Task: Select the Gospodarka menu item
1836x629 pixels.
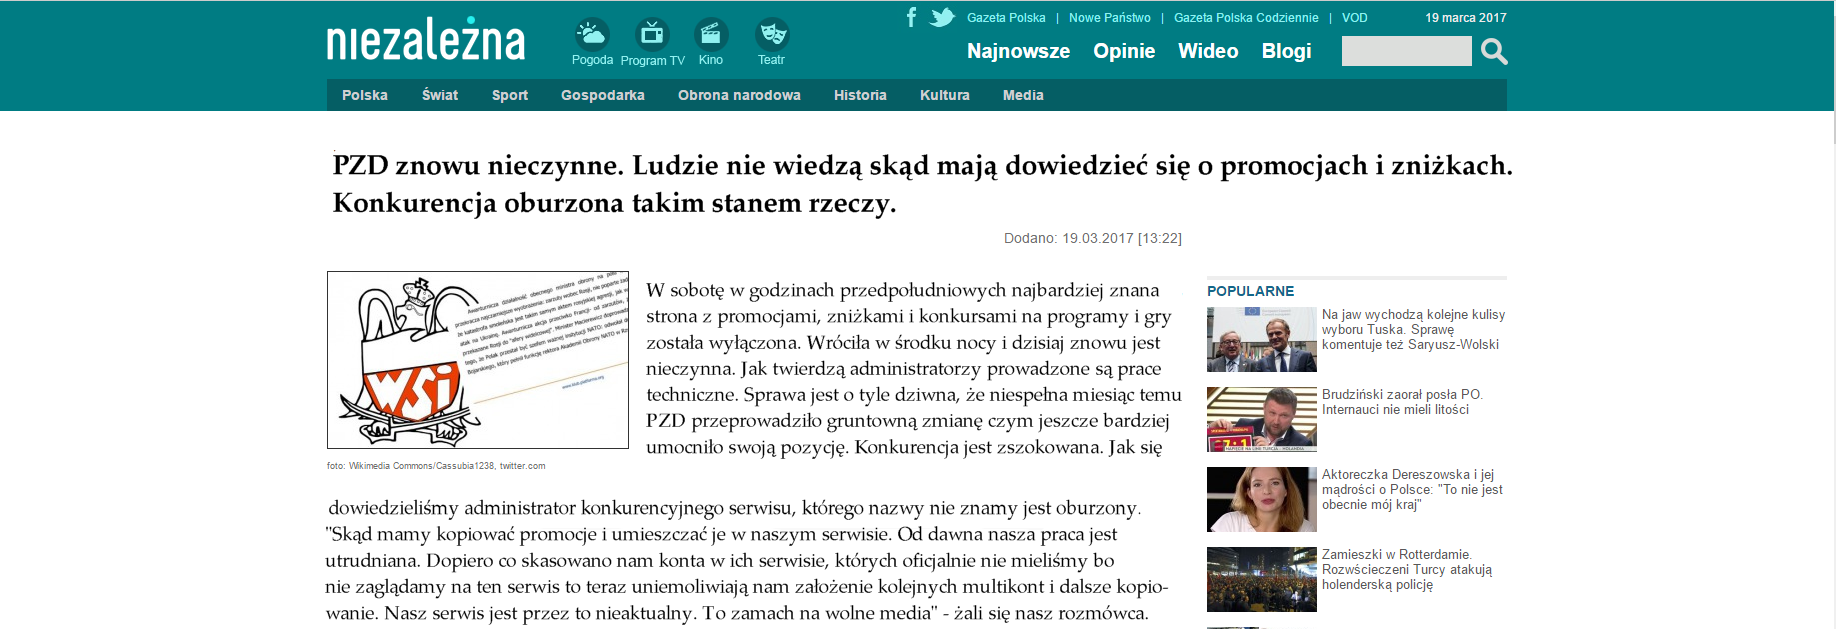Action: [x=603, y=95]
